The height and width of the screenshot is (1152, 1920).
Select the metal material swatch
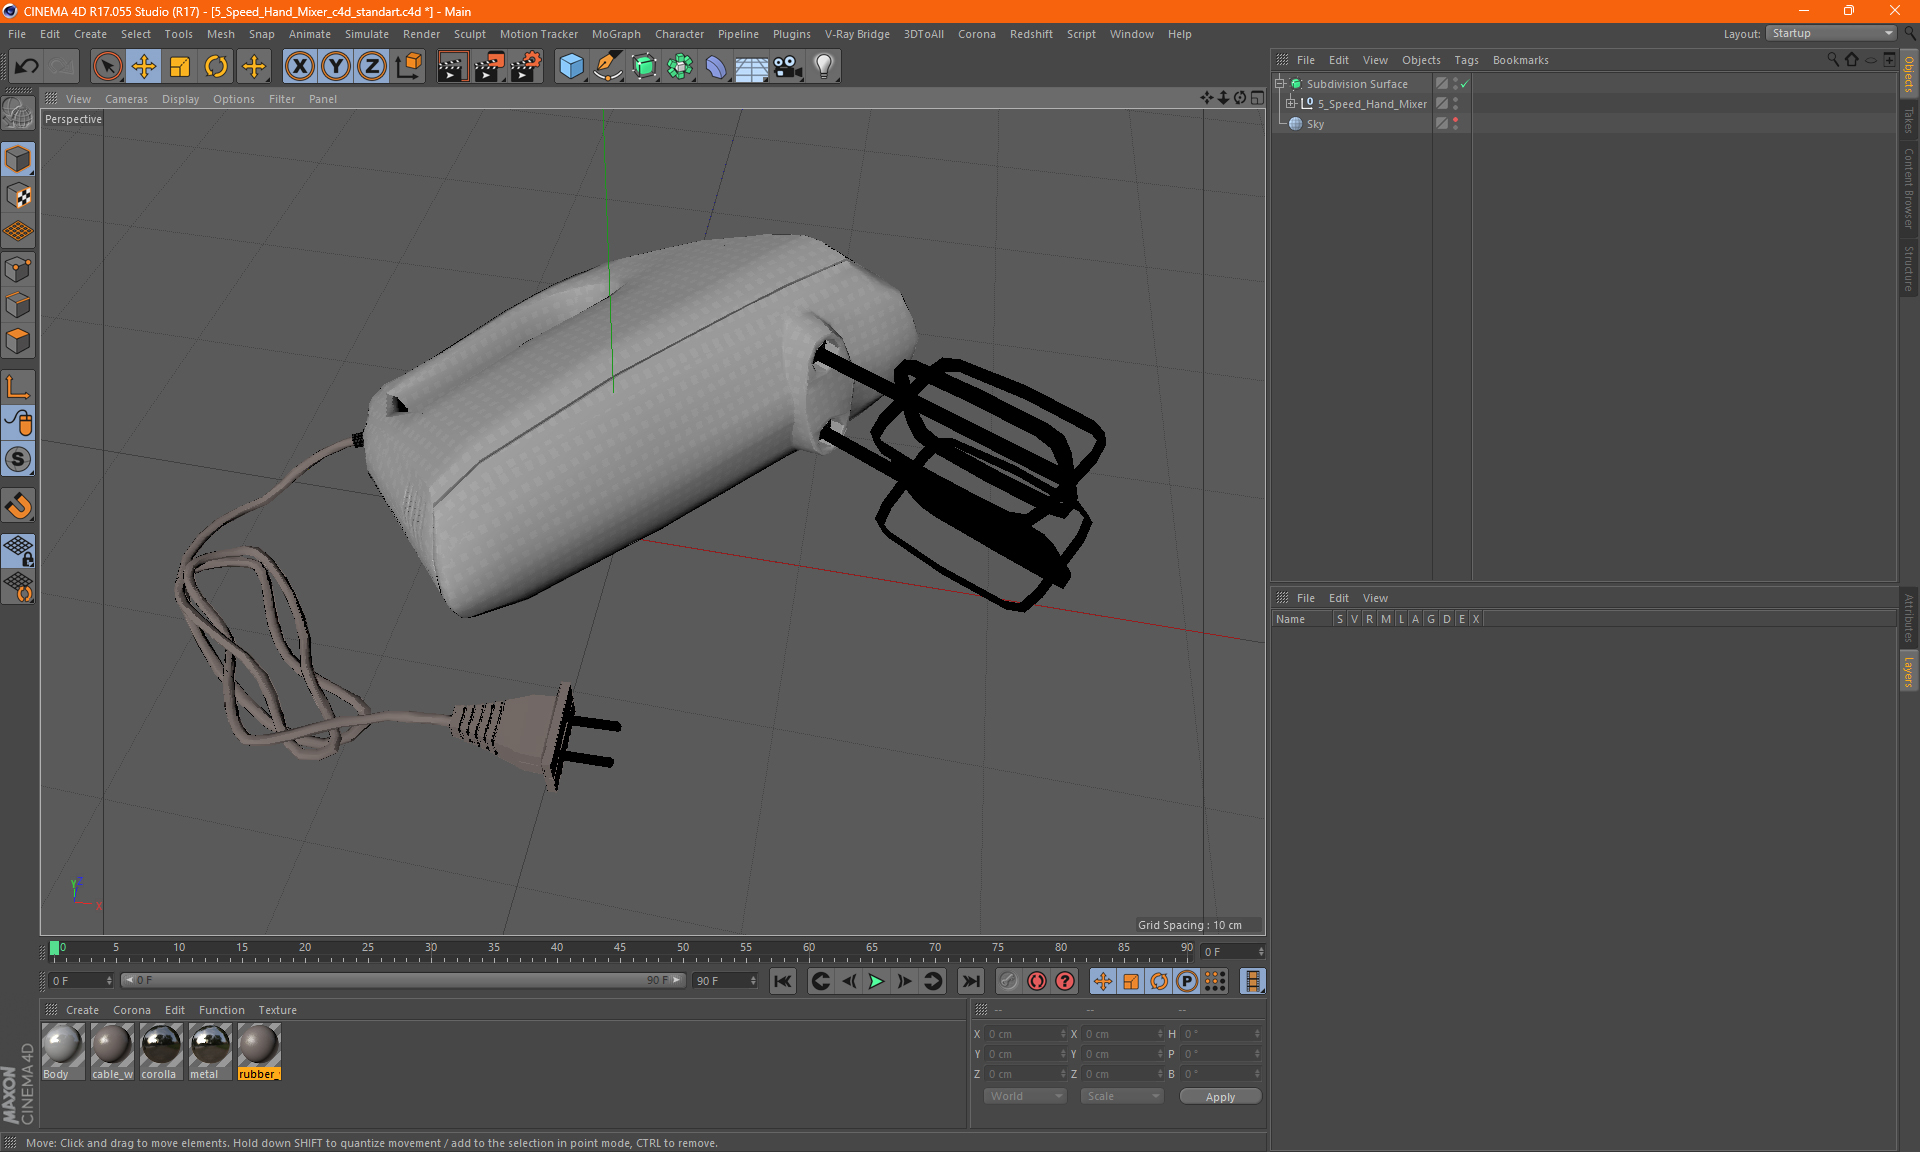pos(210,1052)
